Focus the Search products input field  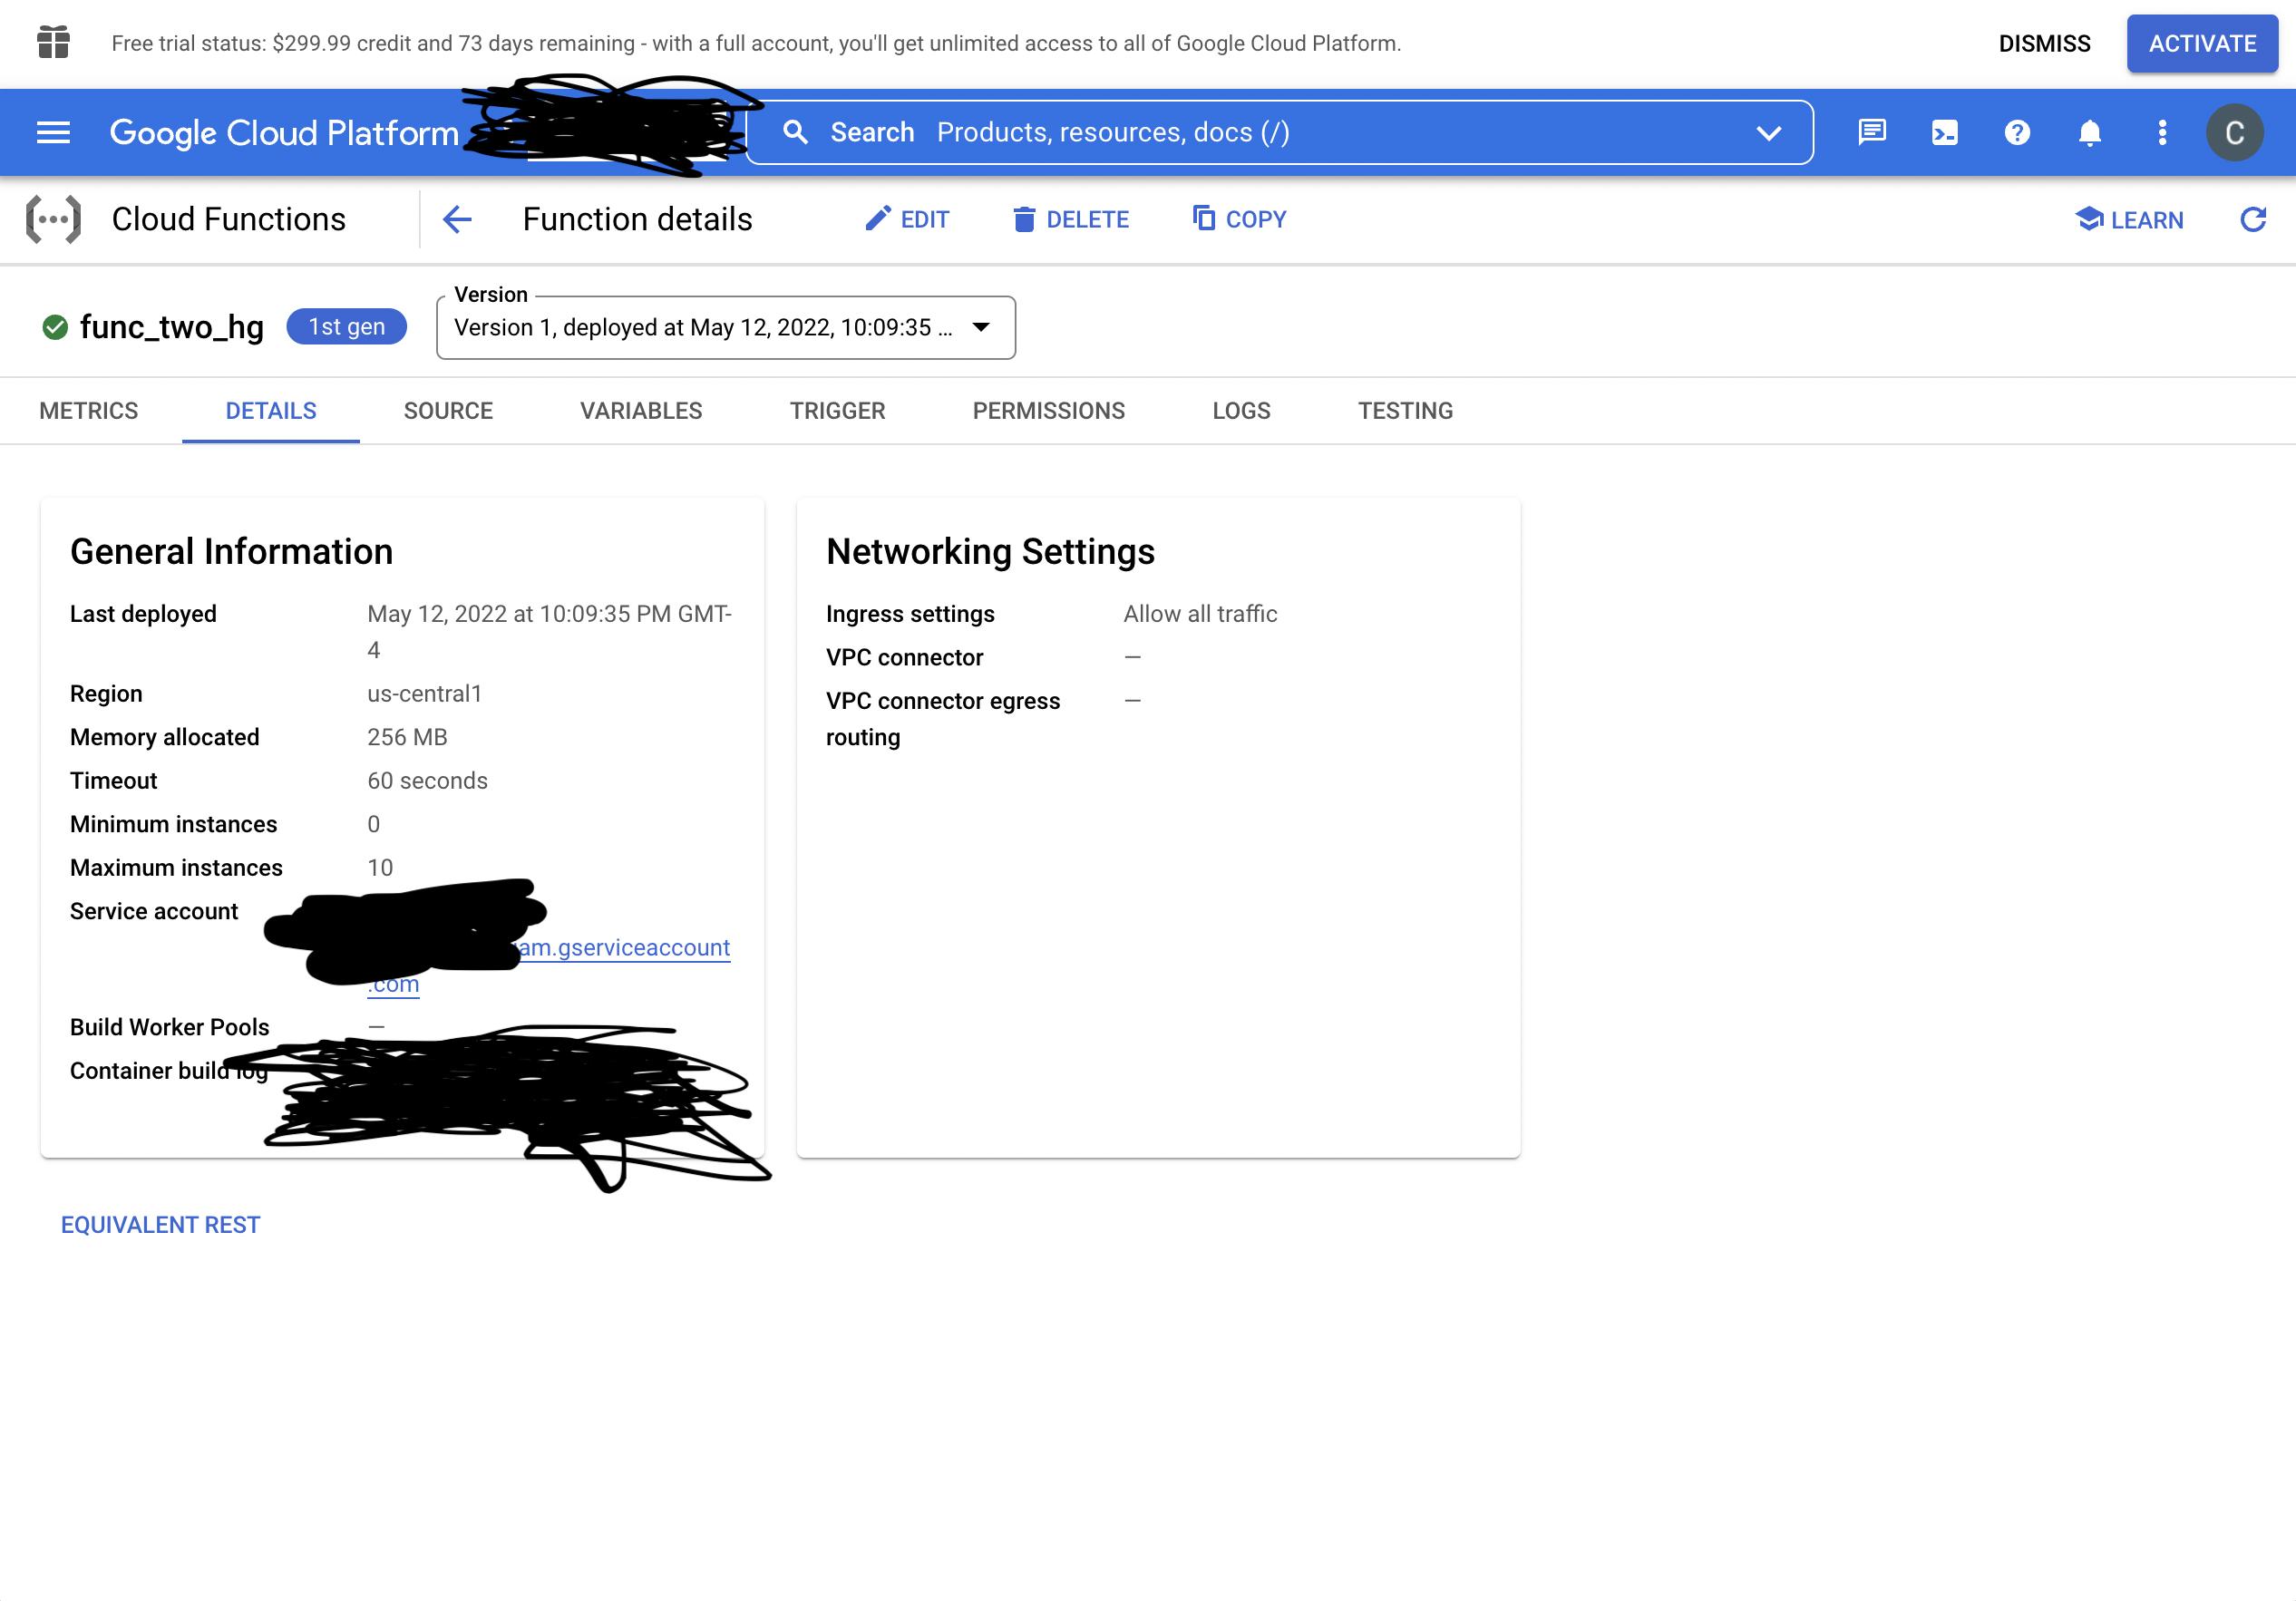coord(1280,133)
